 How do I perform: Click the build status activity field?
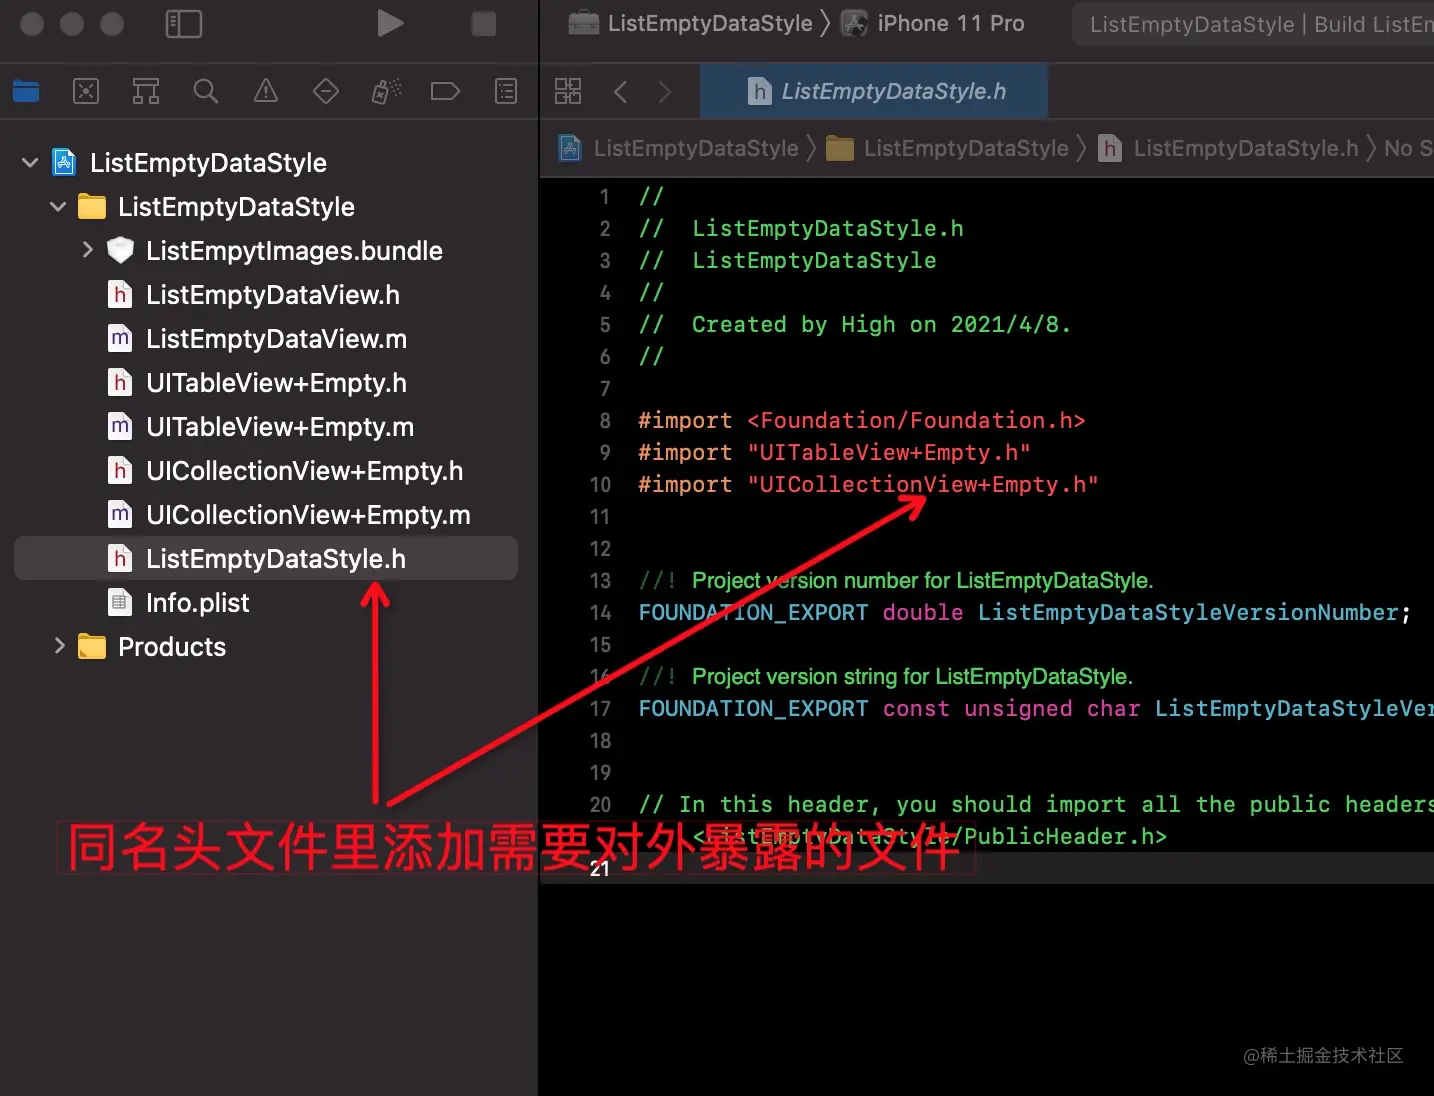tap(1253, 24)
